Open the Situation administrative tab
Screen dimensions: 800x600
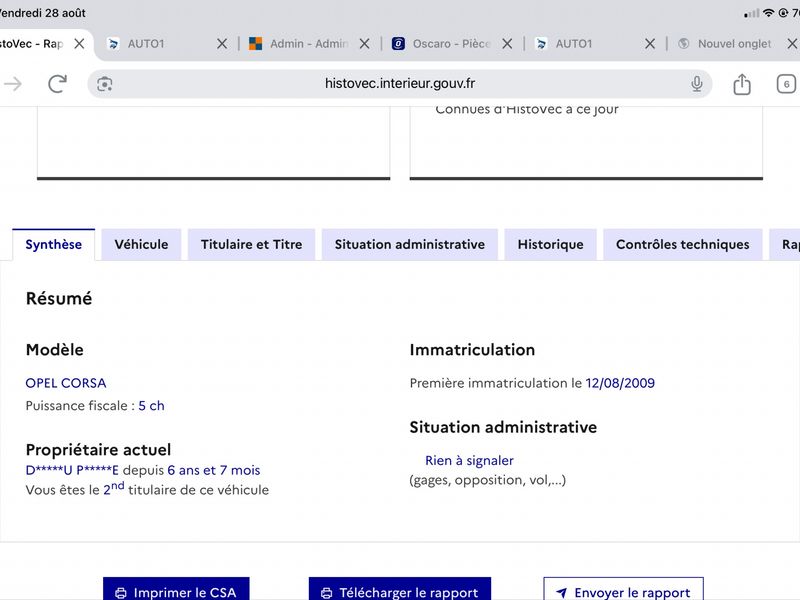pyautogui.click(x=410, y=245)
